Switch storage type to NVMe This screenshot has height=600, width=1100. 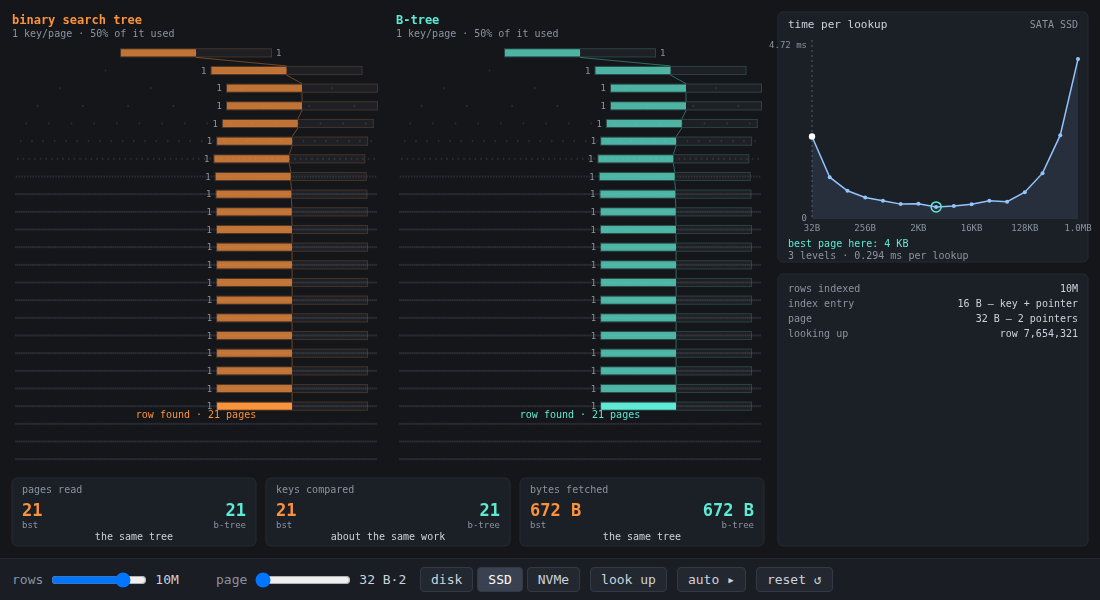[x=553, y=580]
